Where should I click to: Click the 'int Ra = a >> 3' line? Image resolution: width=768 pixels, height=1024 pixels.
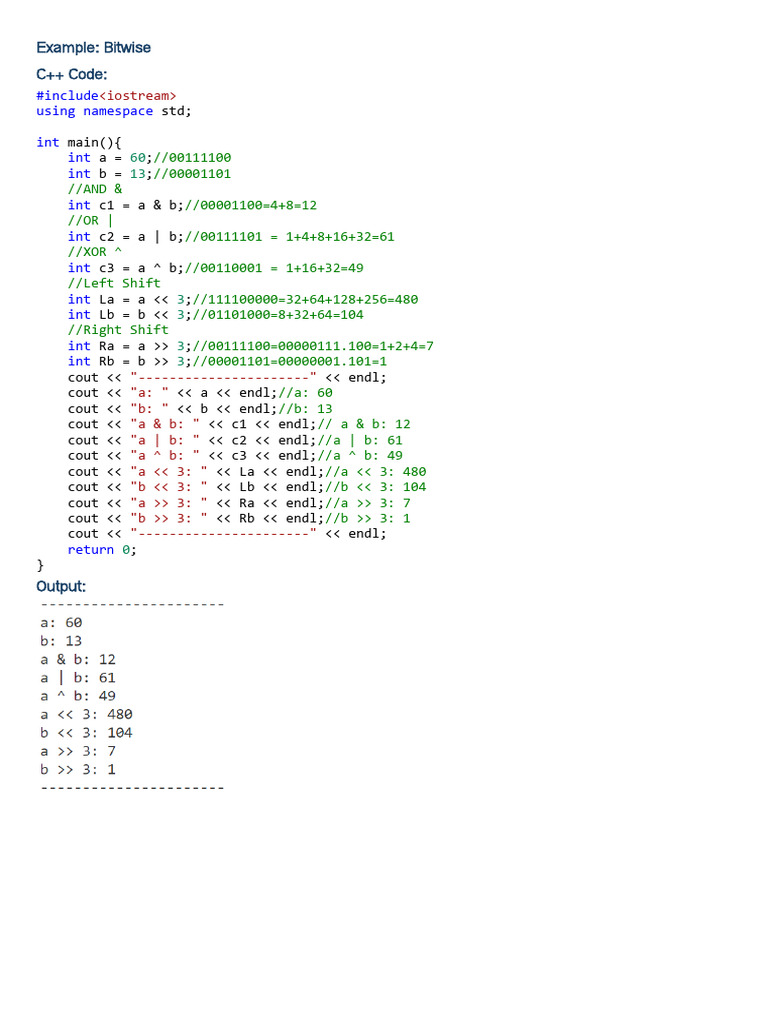(251, 346)
